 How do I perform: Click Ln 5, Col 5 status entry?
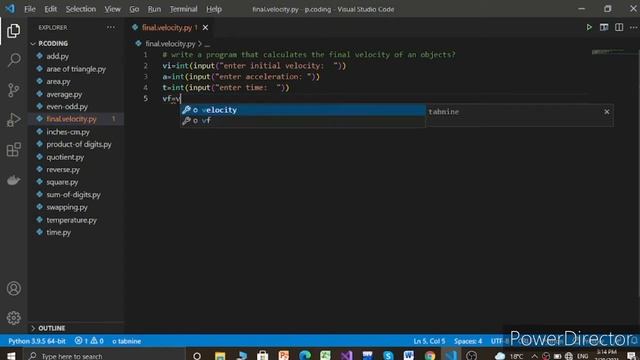429,341
